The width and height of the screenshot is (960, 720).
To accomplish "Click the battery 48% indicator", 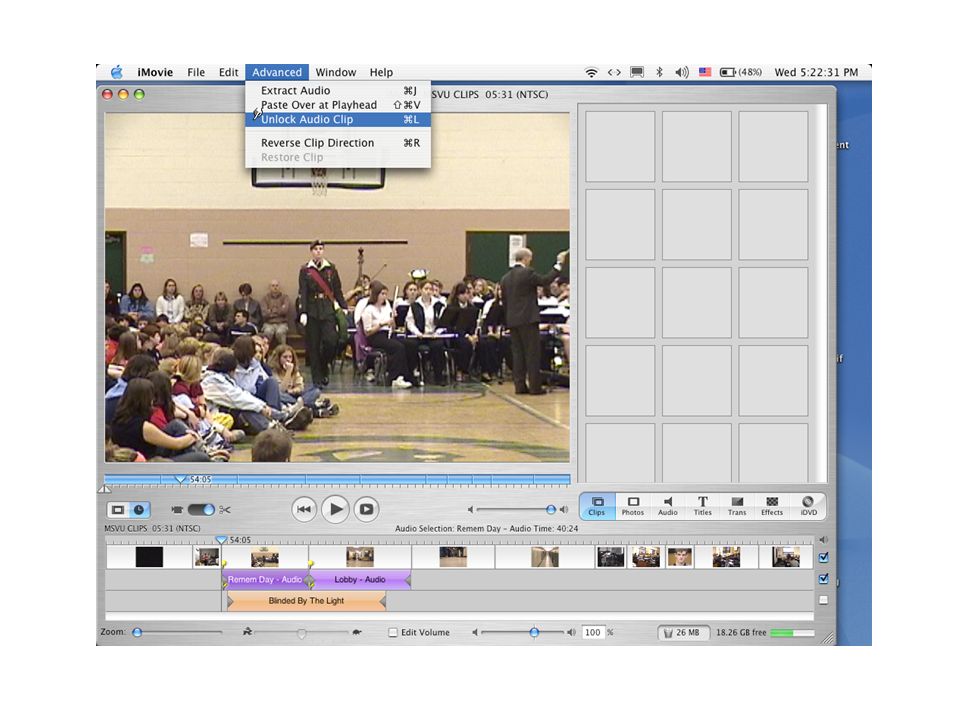I will (741, 72).
